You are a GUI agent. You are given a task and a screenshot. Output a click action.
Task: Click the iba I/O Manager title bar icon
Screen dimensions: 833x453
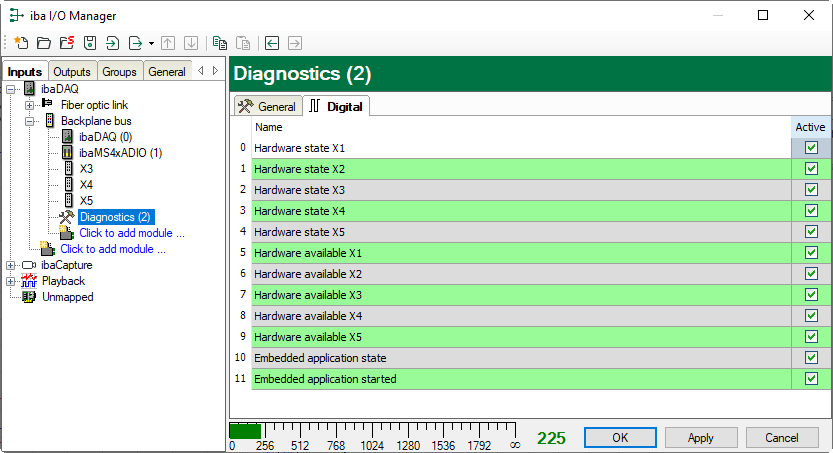click(16, 15)
